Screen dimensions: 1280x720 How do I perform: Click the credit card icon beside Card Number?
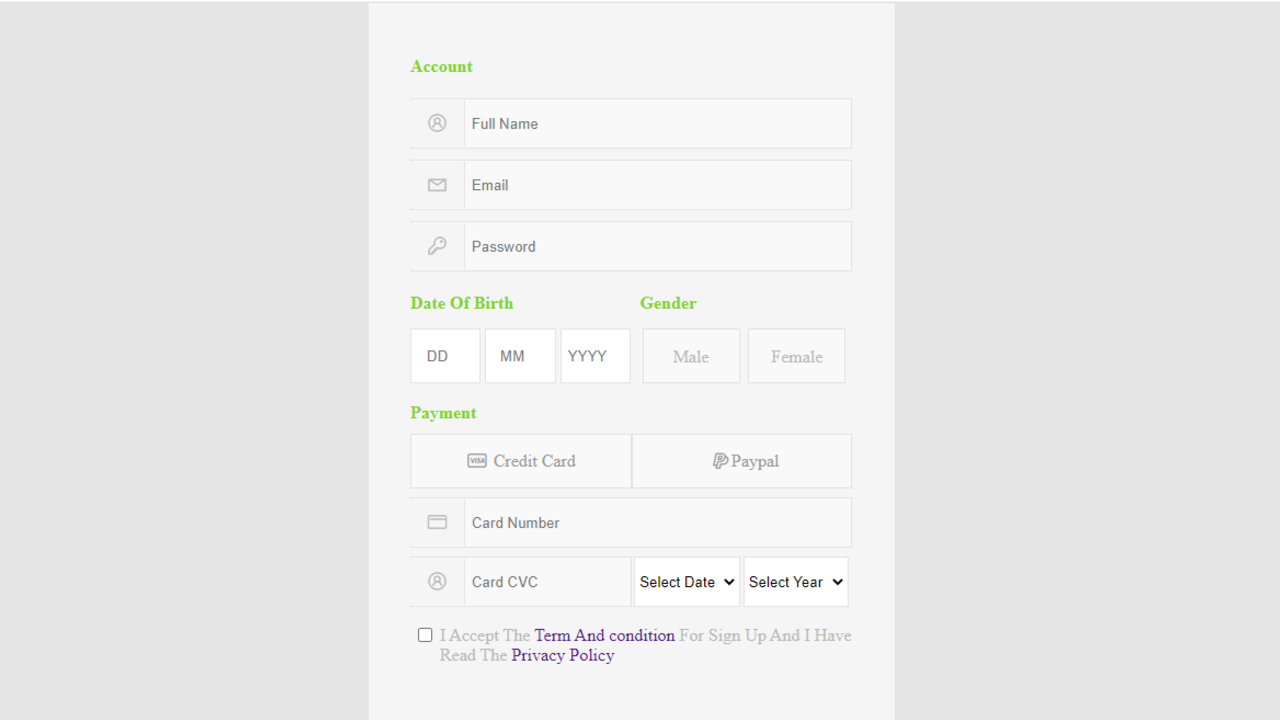(x=437, y=521)
